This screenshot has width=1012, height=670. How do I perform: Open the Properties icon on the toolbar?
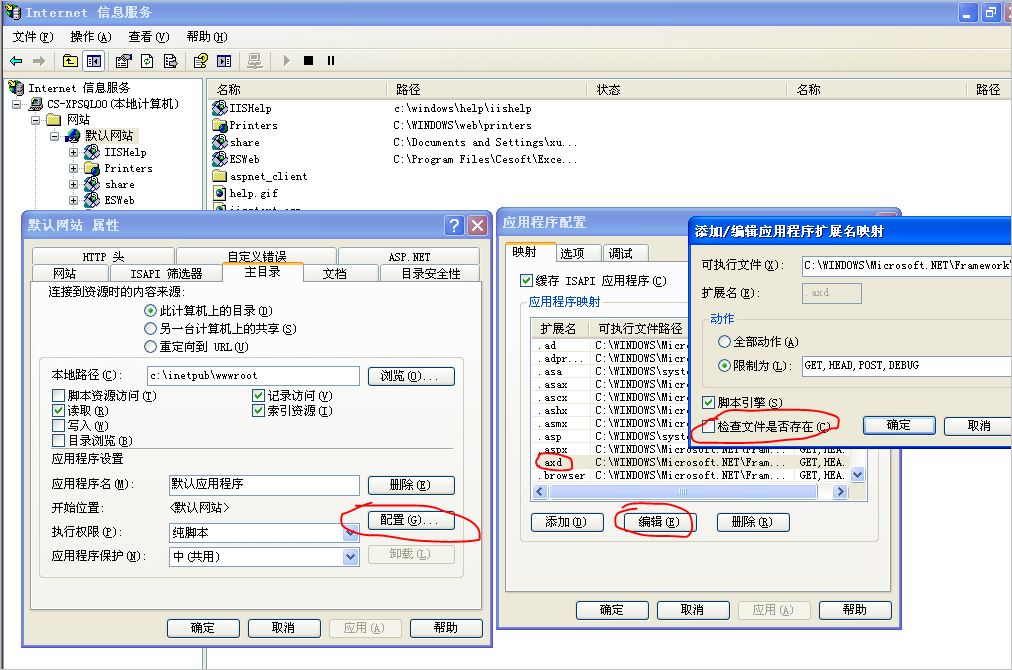click(x=122, y=60)
